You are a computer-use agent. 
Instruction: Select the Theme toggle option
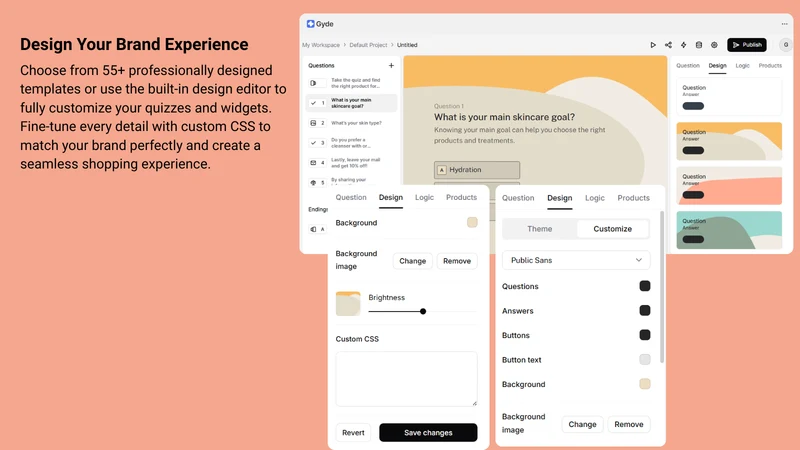[x=540, y=229]
